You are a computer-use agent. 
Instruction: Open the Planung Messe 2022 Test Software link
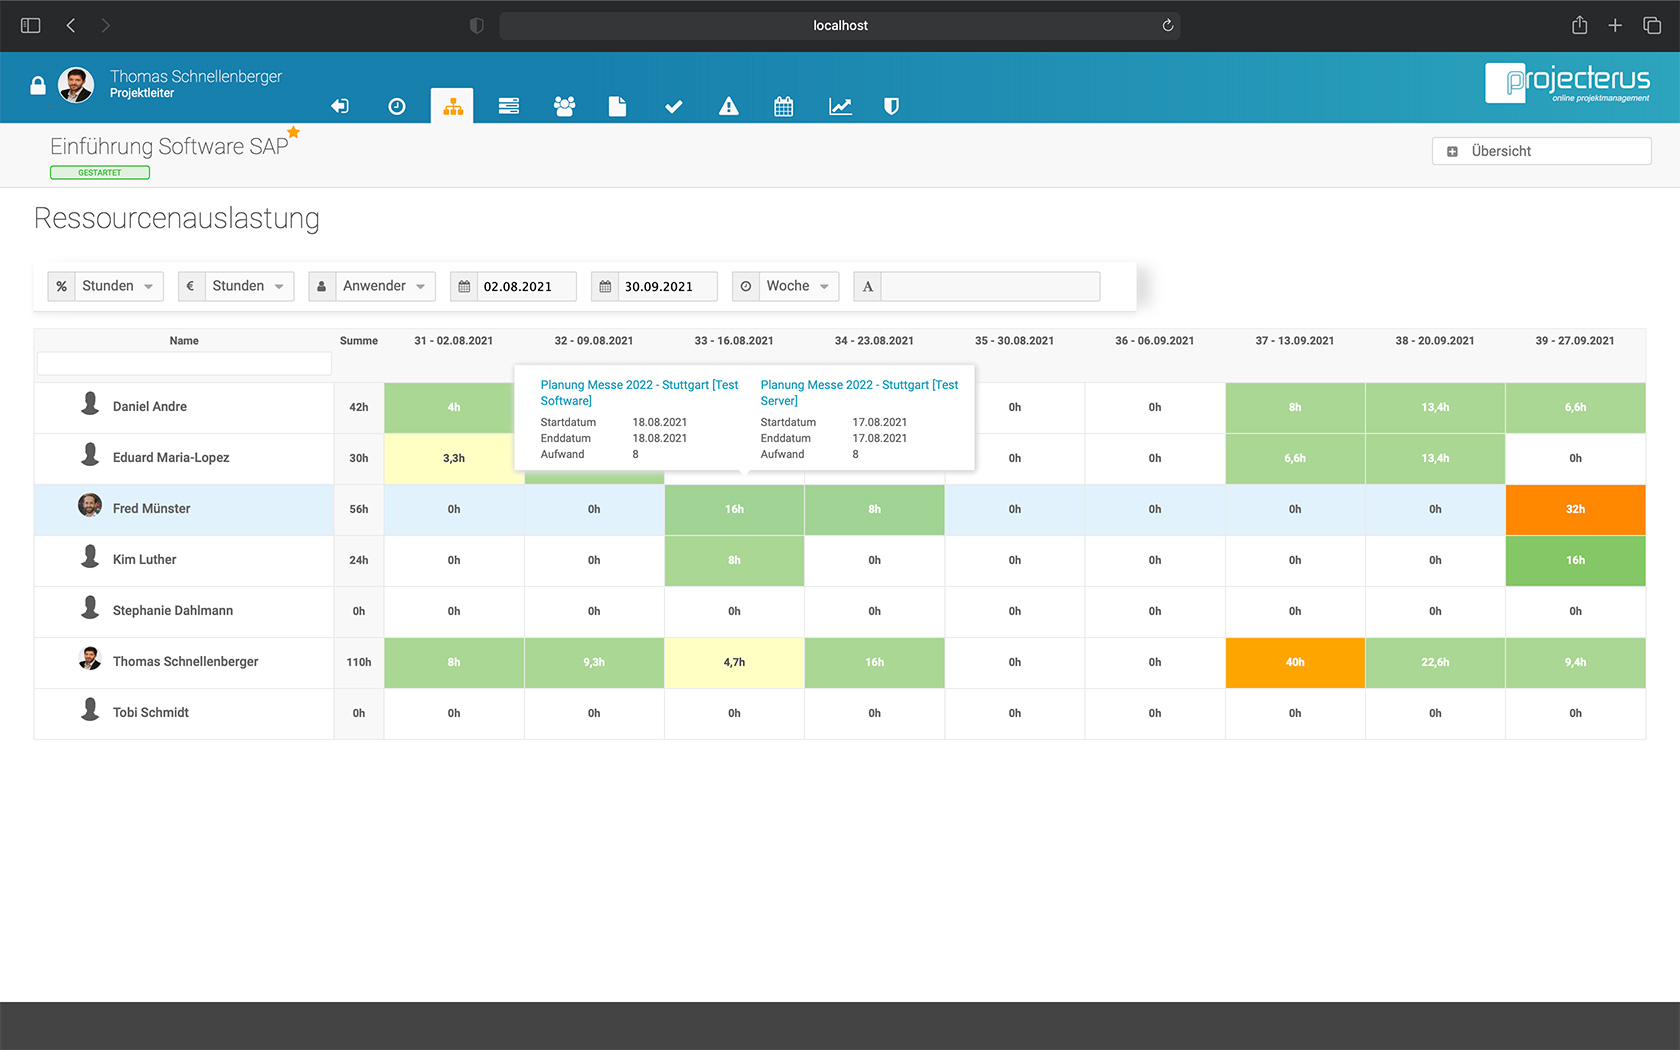639,392
